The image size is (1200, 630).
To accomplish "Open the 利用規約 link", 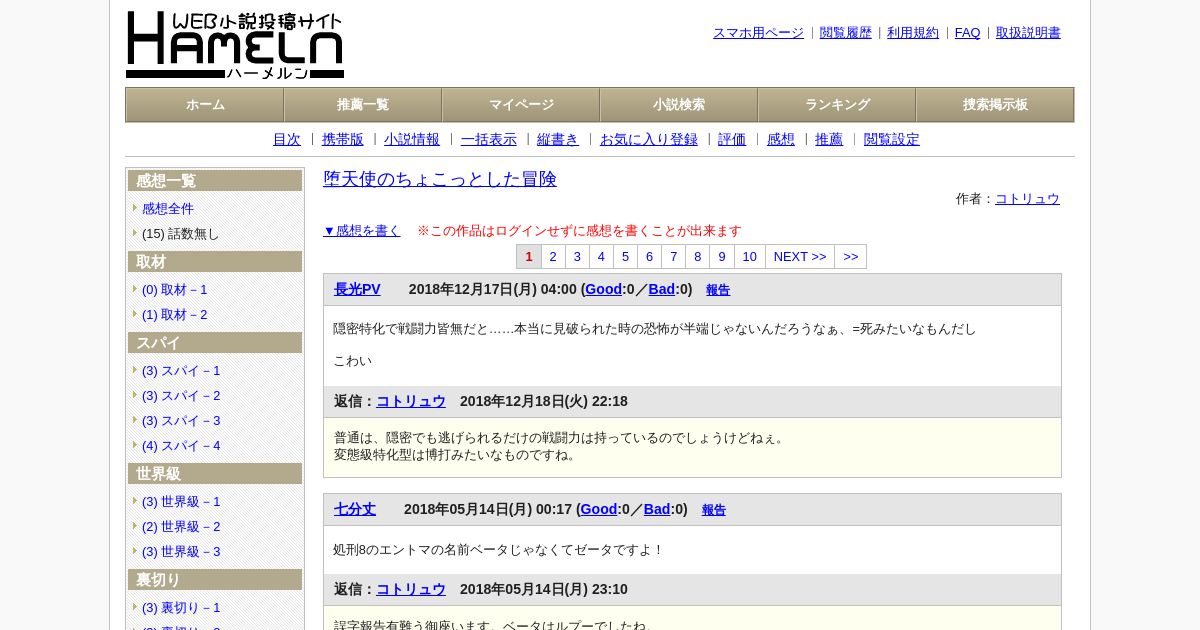I will click(913, 33).
